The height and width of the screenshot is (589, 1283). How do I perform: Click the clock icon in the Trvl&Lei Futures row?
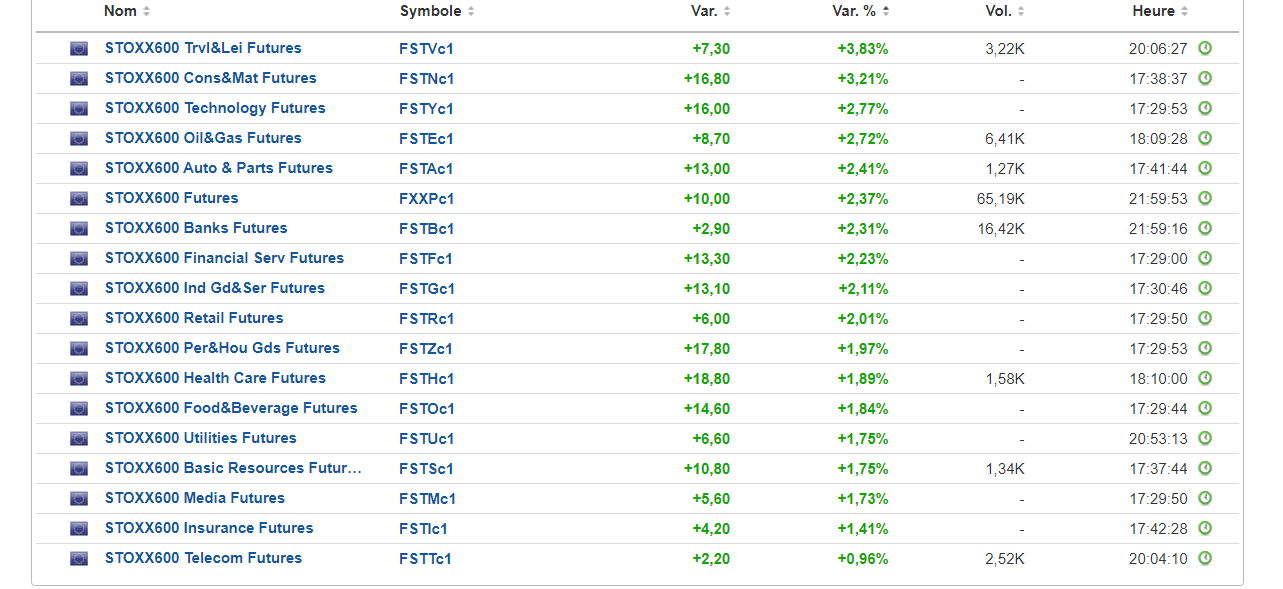(x=1205, y=48)
